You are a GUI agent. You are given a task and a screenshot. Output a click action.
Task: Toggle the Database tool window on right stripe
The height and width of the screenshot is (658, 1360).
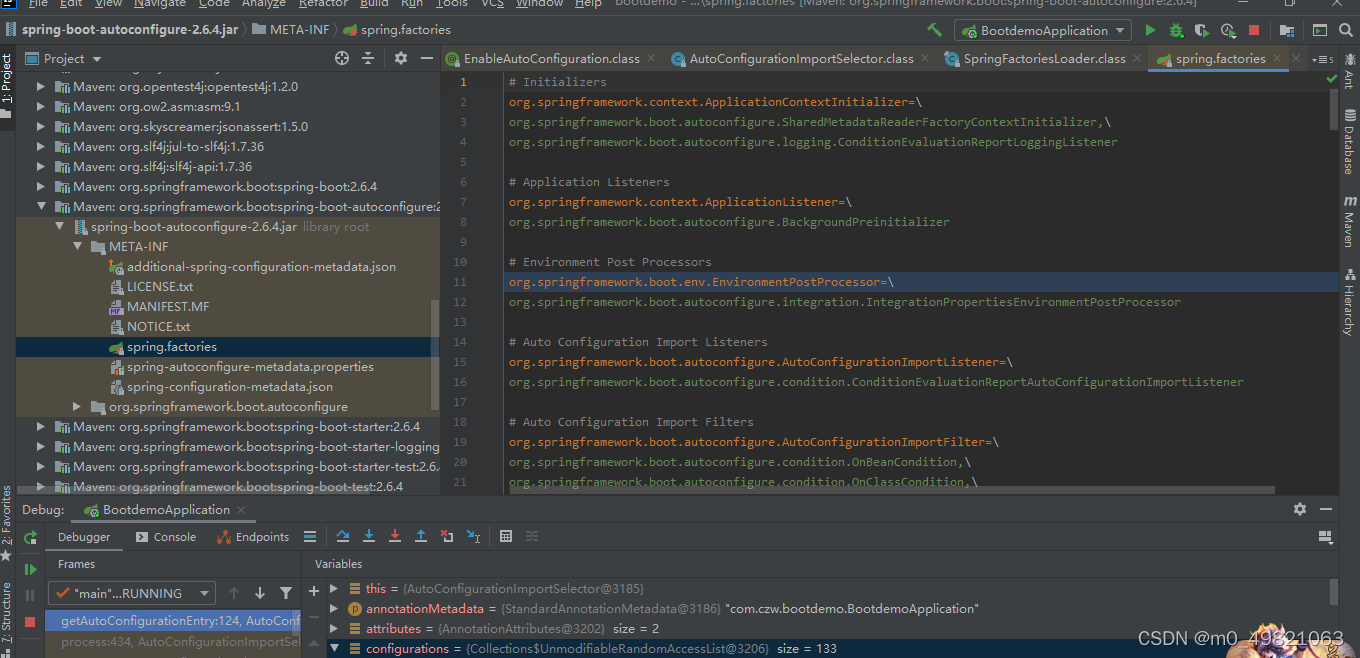pos(1349,143)
